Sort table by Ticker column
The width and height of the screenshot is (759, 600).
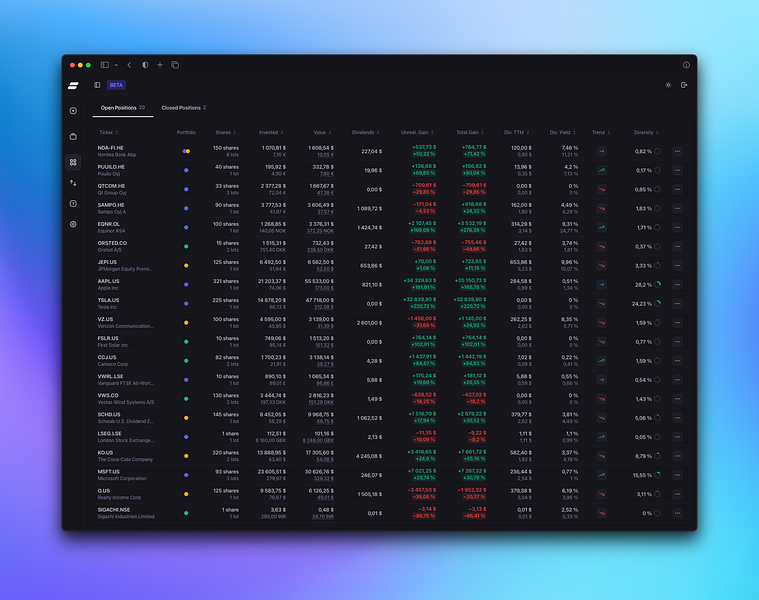click(108, 133)
